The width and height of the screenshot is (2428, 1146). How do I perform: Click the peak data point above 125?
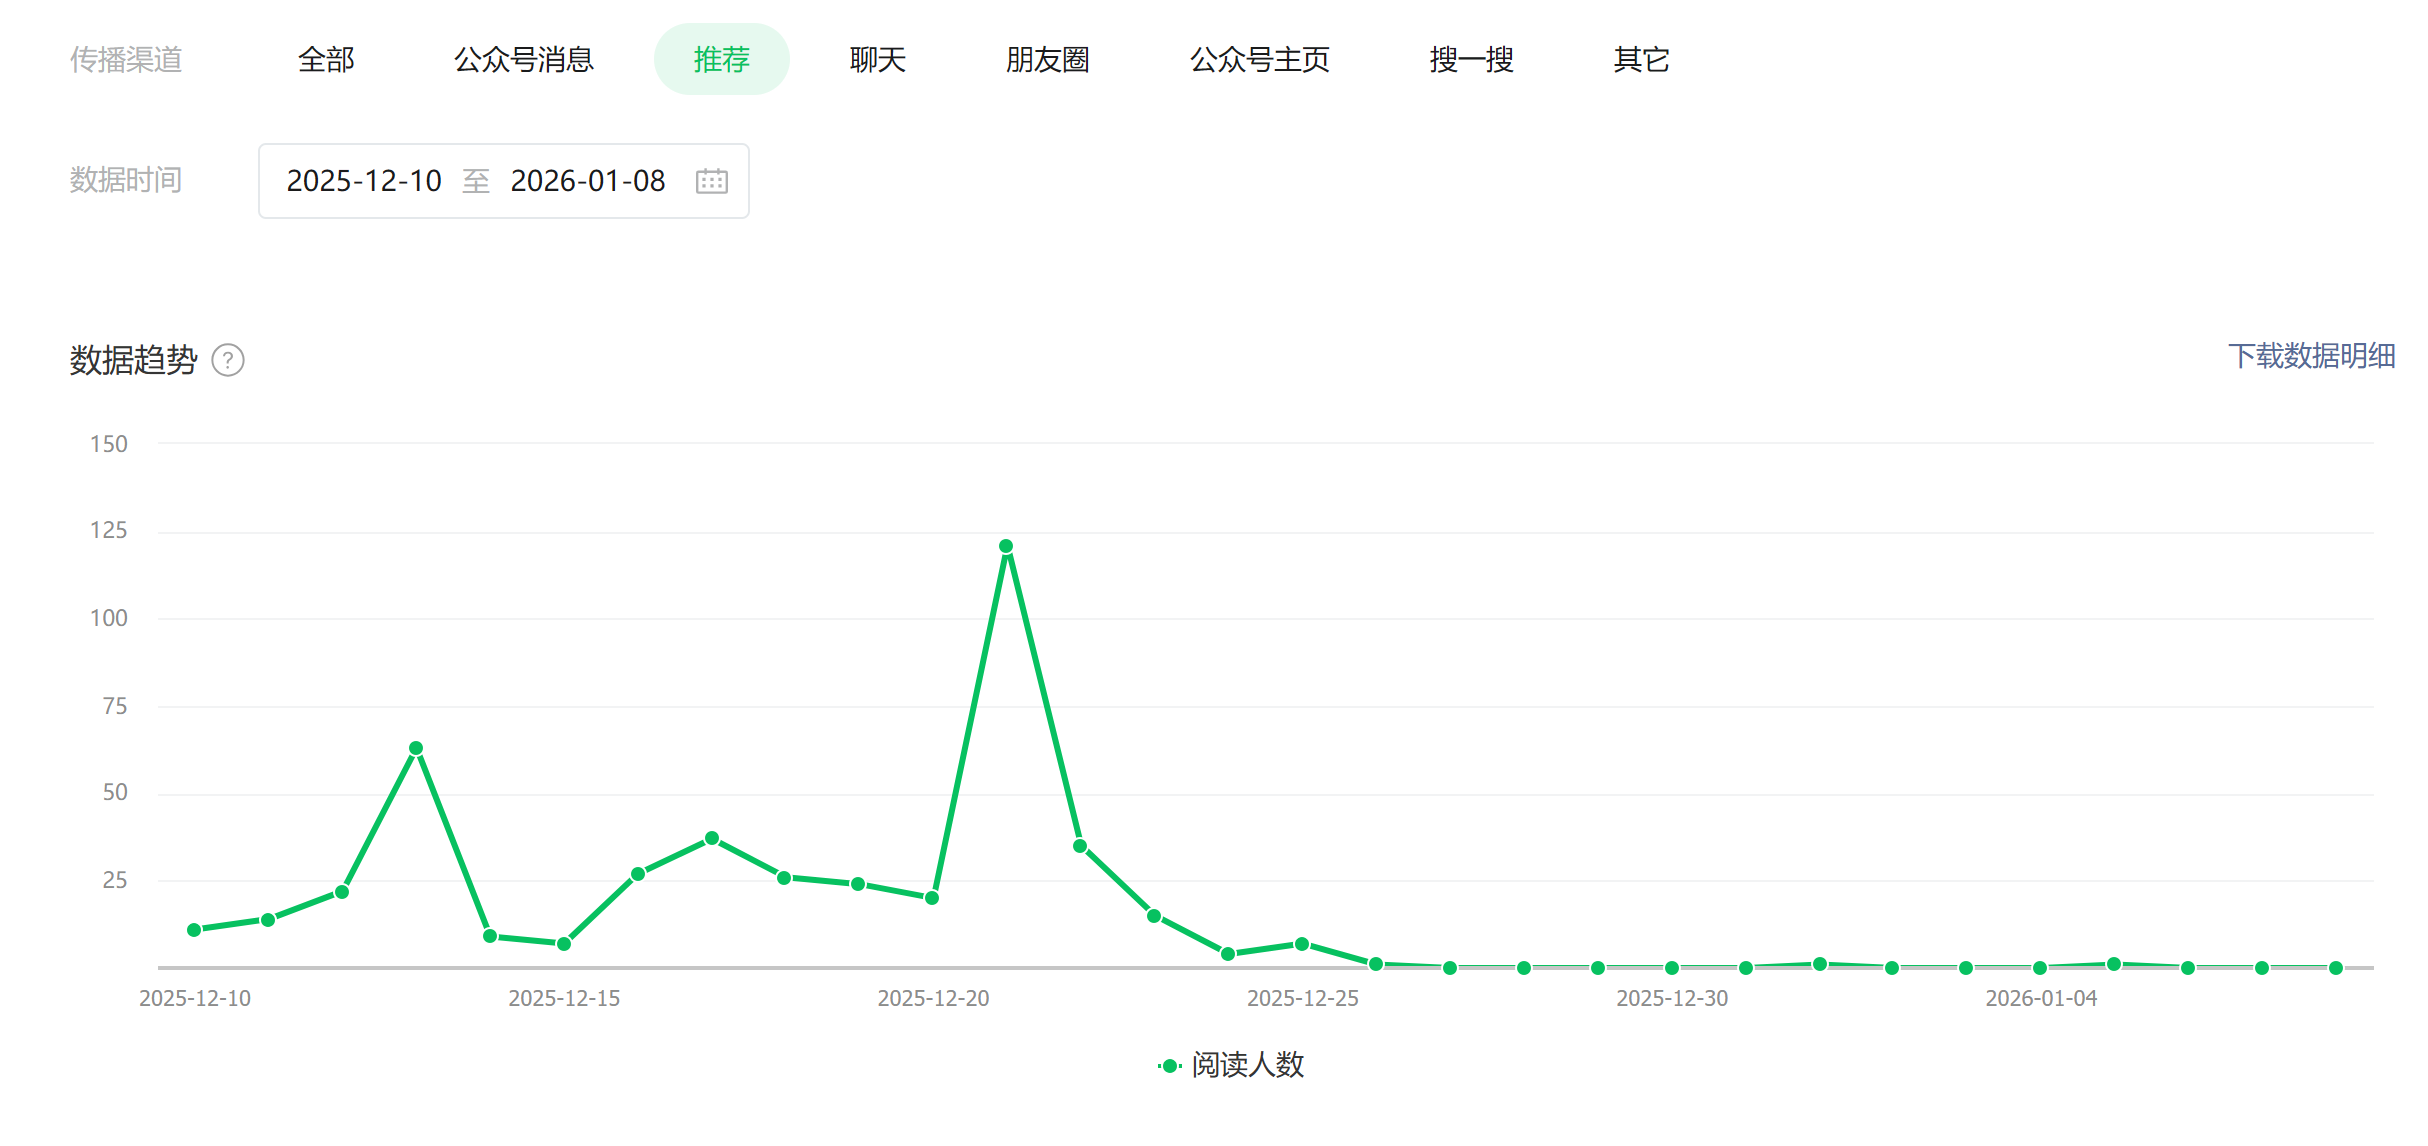(x=1006, y=546)
